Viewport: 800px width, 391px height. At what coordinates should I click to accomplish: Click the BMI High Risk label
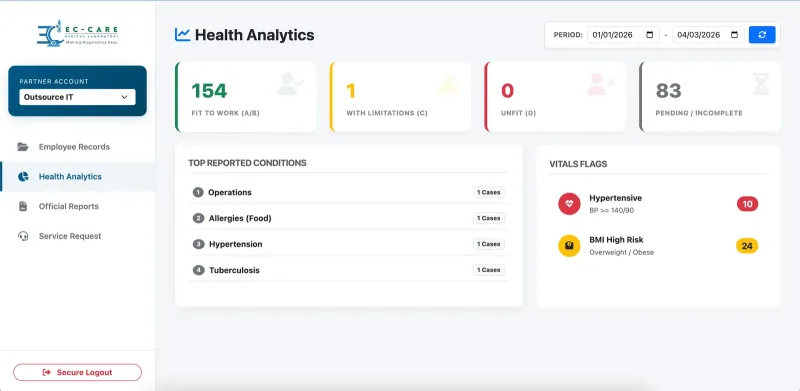[616, 240]
